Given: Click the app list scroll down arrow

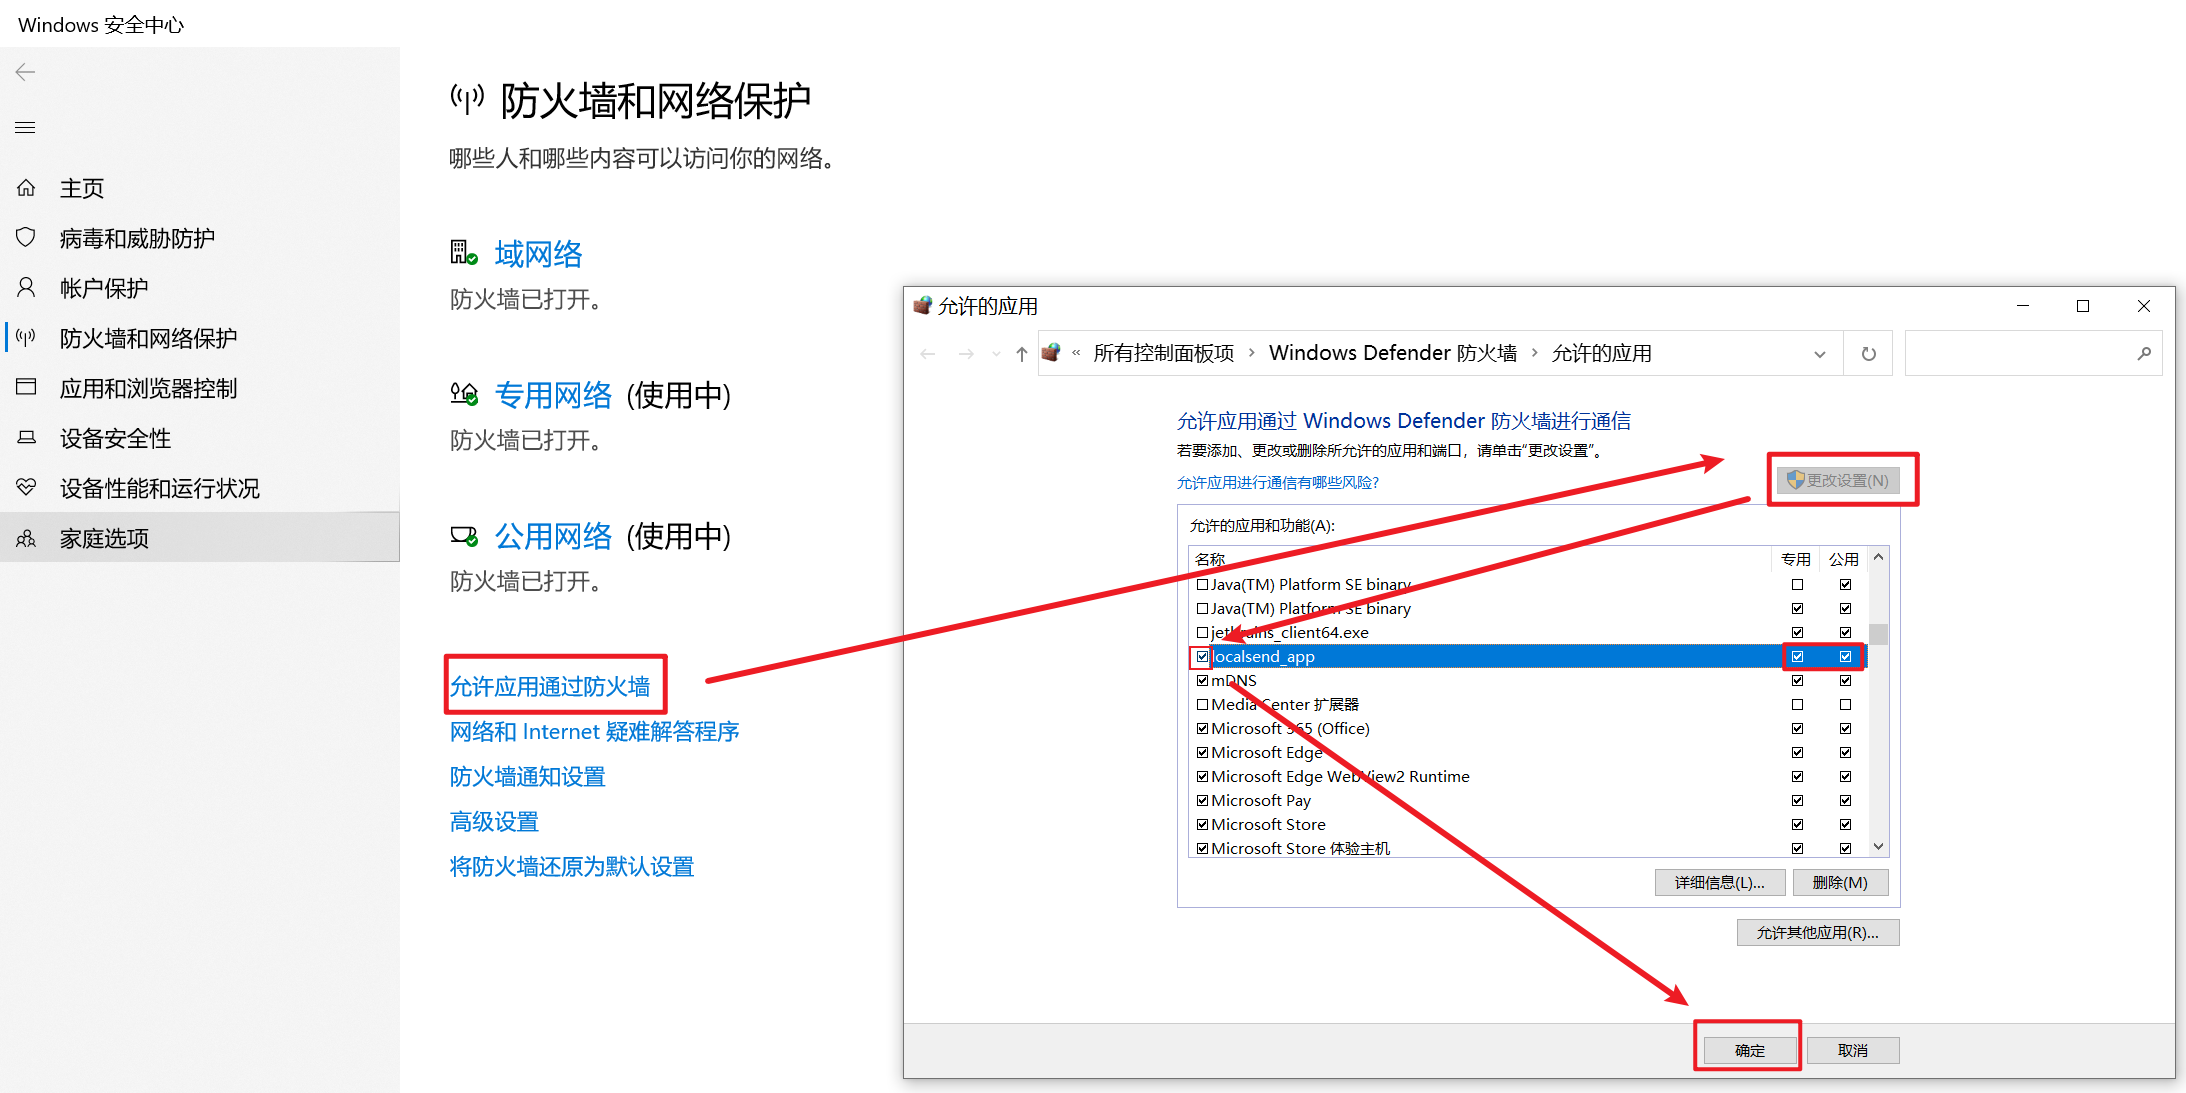Looking at the screenshot, I should point(1878,847).
